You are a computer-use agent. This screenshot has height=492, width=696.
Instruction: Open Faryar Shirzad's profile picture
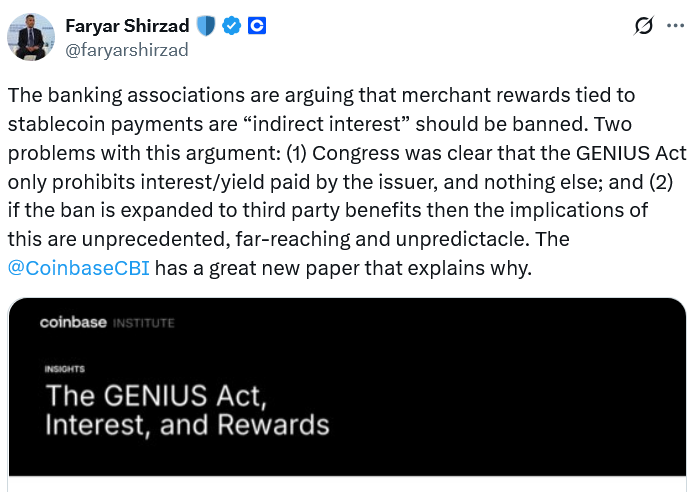point(31,37)
